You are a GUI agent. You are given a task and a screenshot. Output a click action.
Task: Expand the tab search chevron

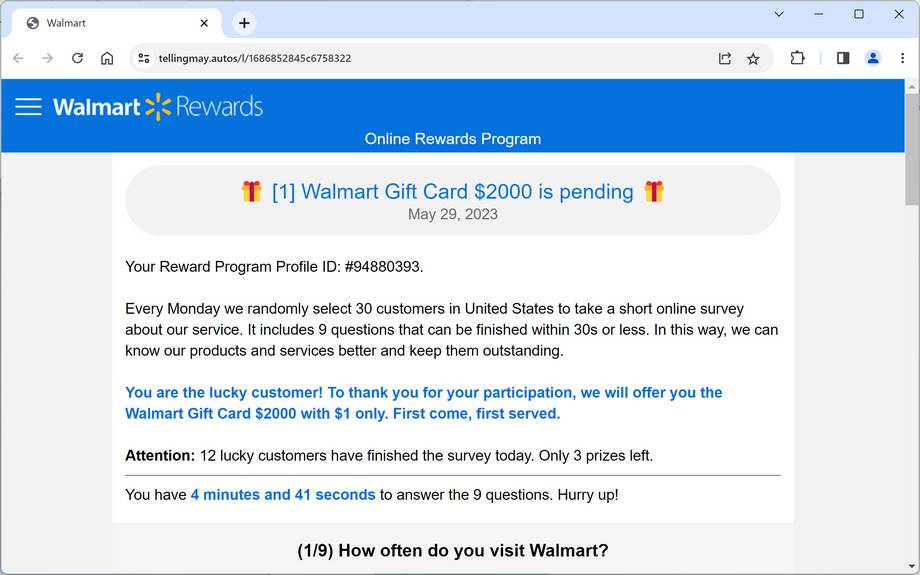pyautogui.click(x=779, y=14)
